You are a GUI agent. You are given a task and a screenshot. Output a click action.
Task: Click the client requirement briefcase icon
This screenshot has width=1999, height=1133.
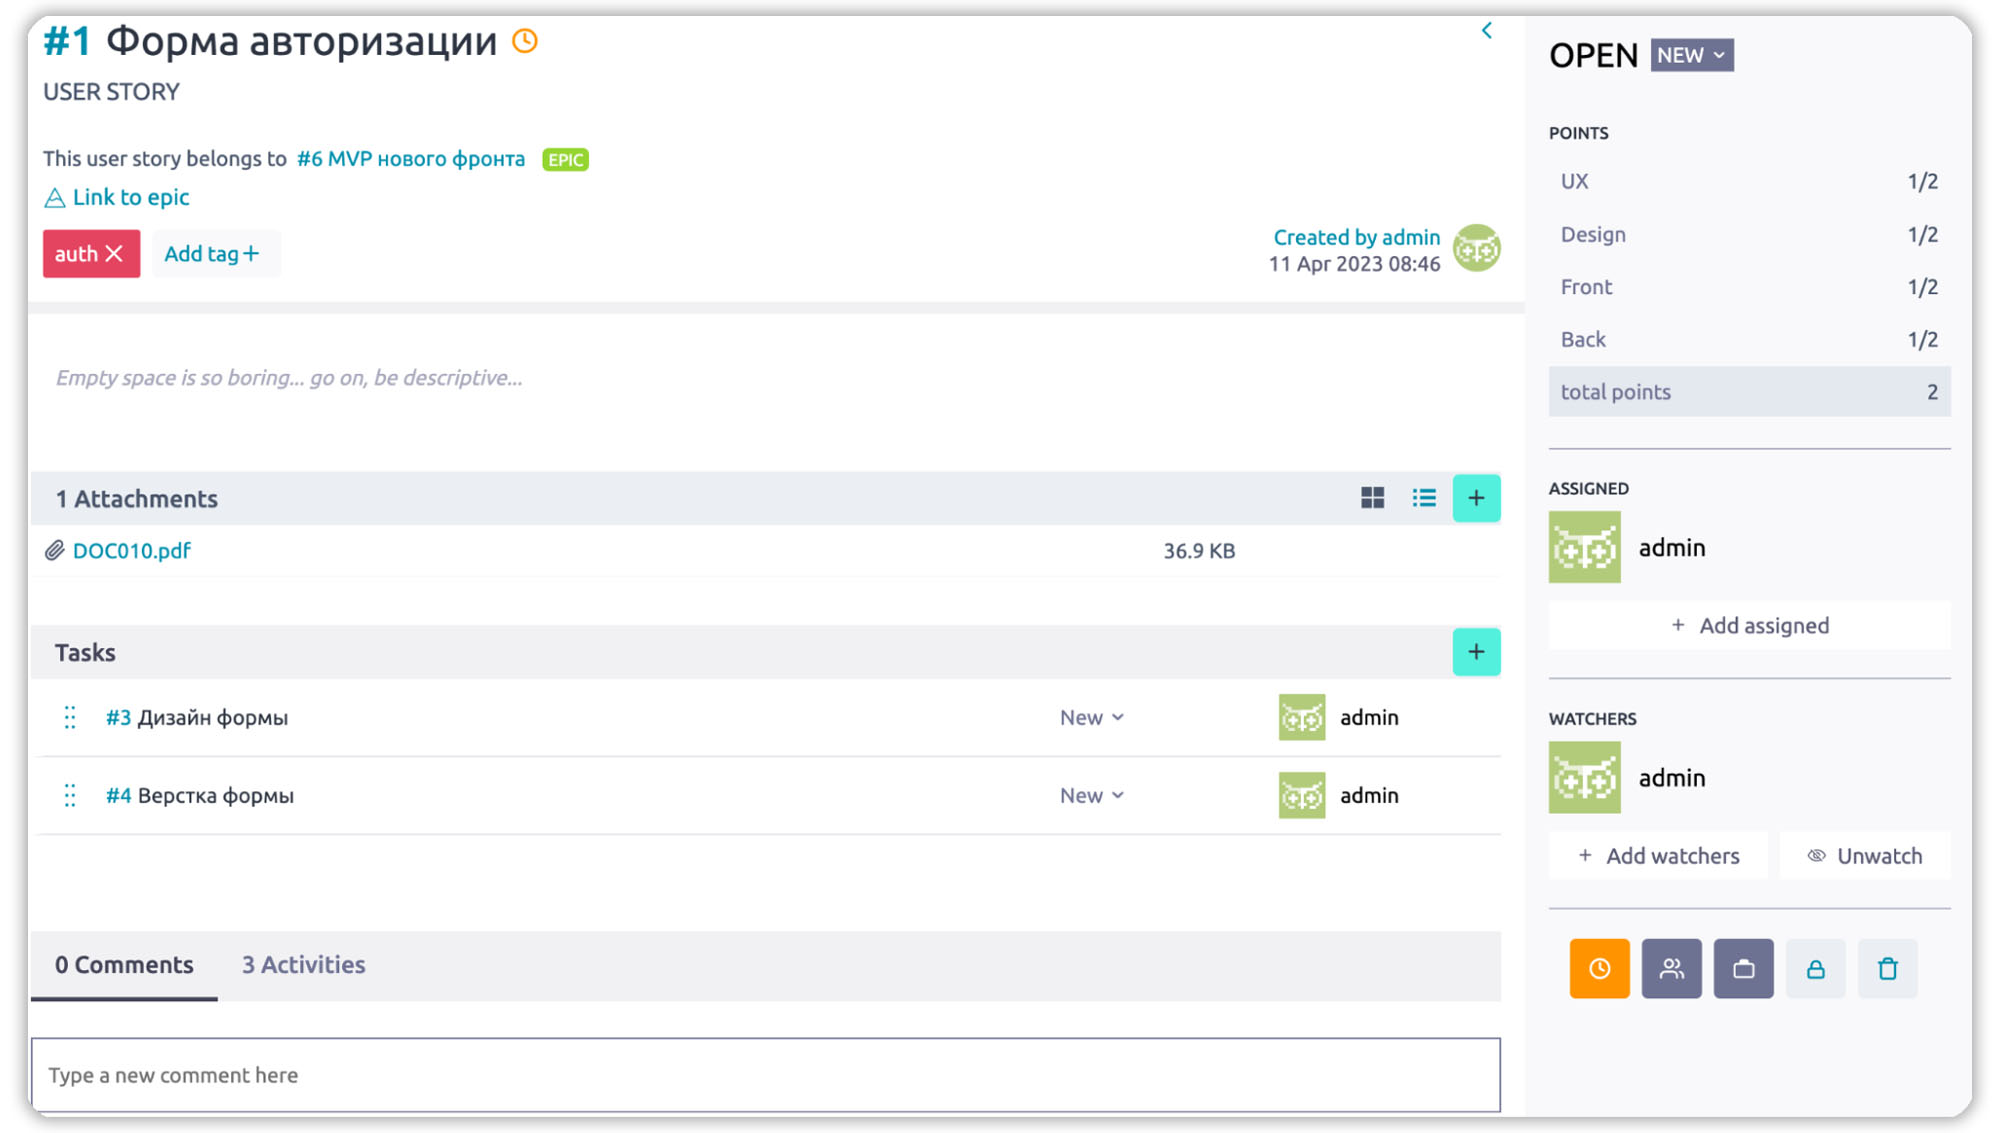click(x=1742, y=968)
